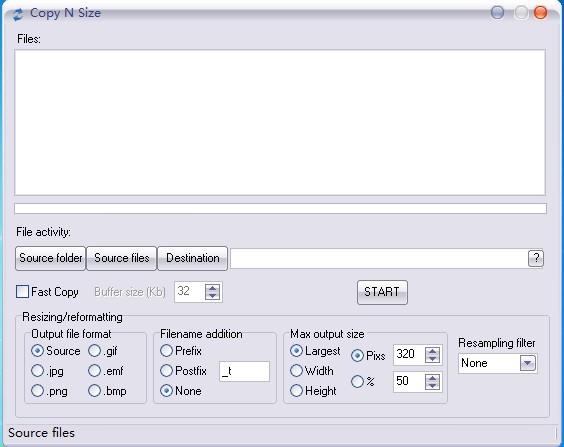Increase the percent value with up arrow
The width and height of the screenshot is (564, 447).
(x=432, y=378)
